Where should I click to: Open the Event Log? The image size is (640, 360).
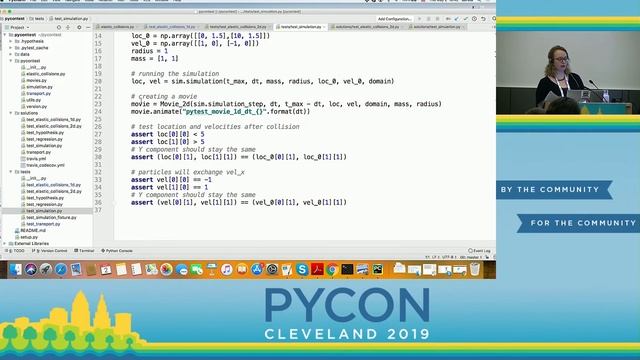pyautogui.click(x=480, y=251)
